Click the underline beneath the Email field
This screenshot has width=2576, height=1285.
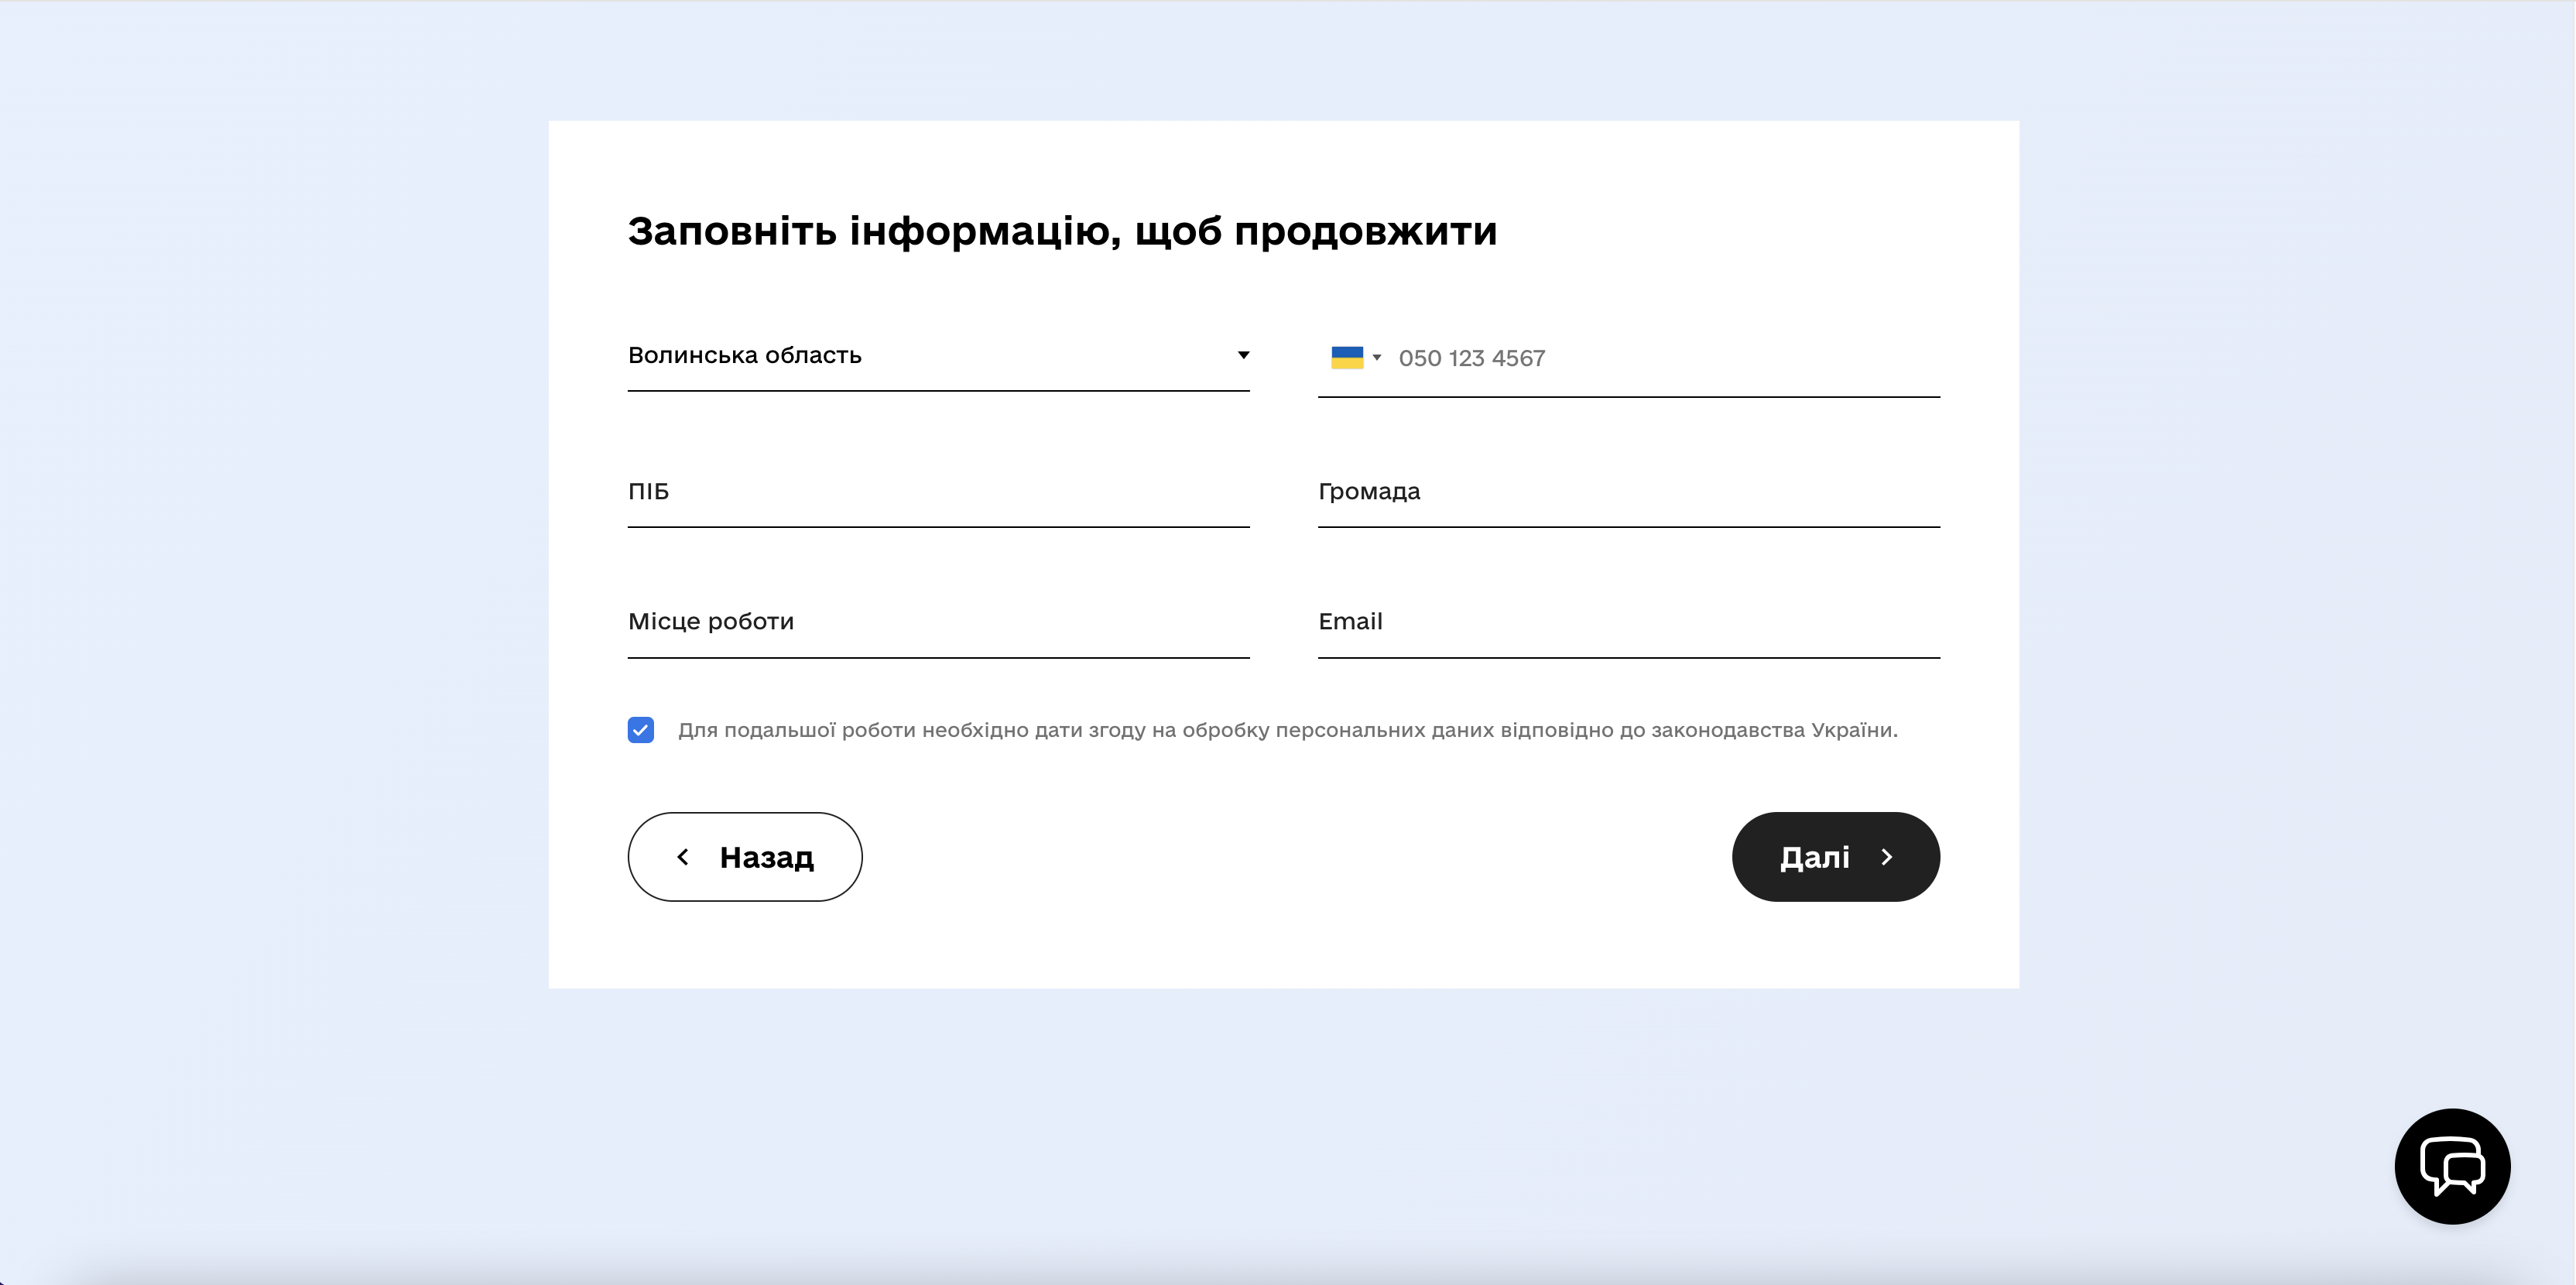[1629, 658]
